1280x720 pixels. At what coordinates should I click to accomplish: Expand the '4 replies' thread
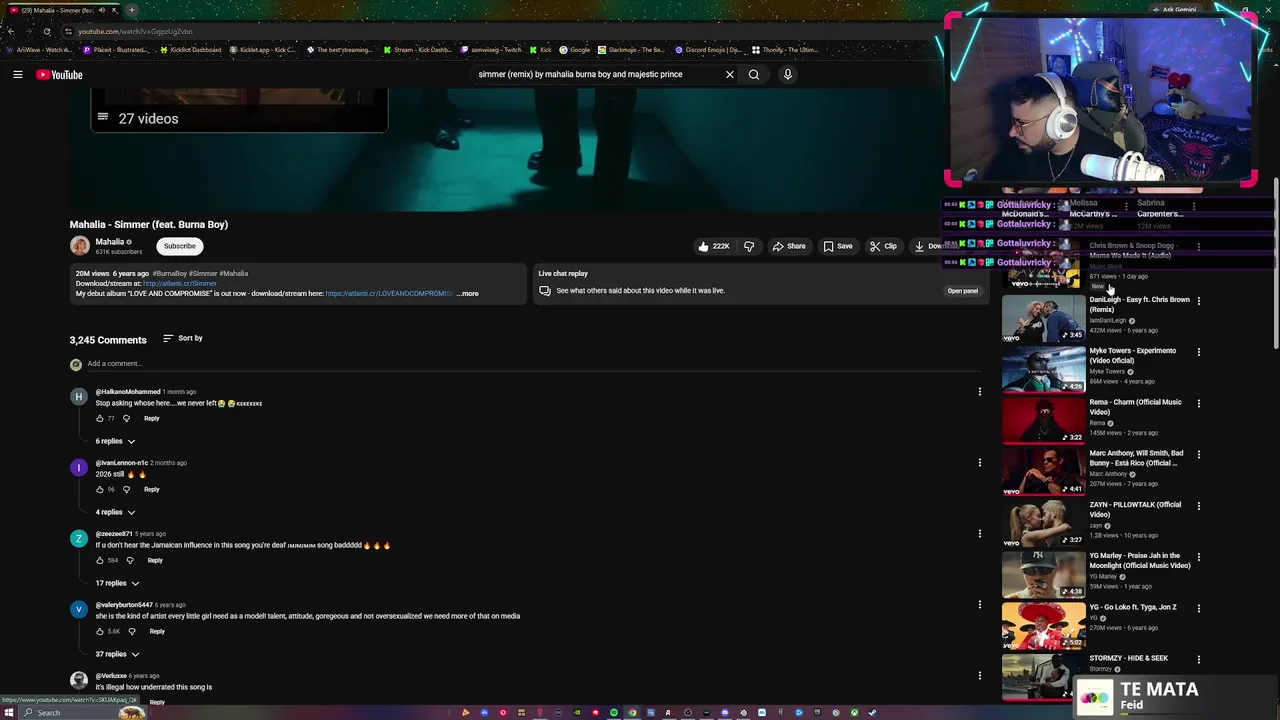coord(115,512)
